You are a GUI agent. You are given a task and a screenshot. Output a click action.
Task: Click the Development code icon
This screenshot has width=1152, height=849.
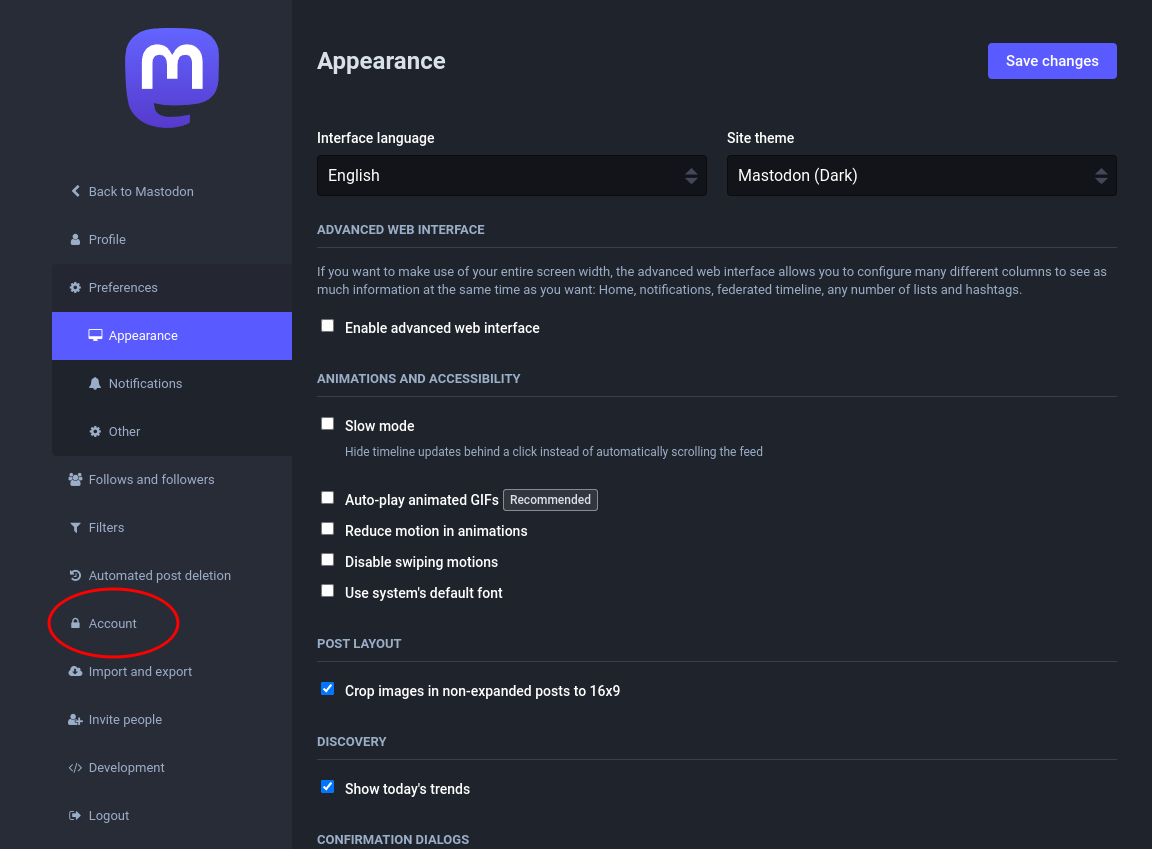pyautogui.click(x=75, y=767)
